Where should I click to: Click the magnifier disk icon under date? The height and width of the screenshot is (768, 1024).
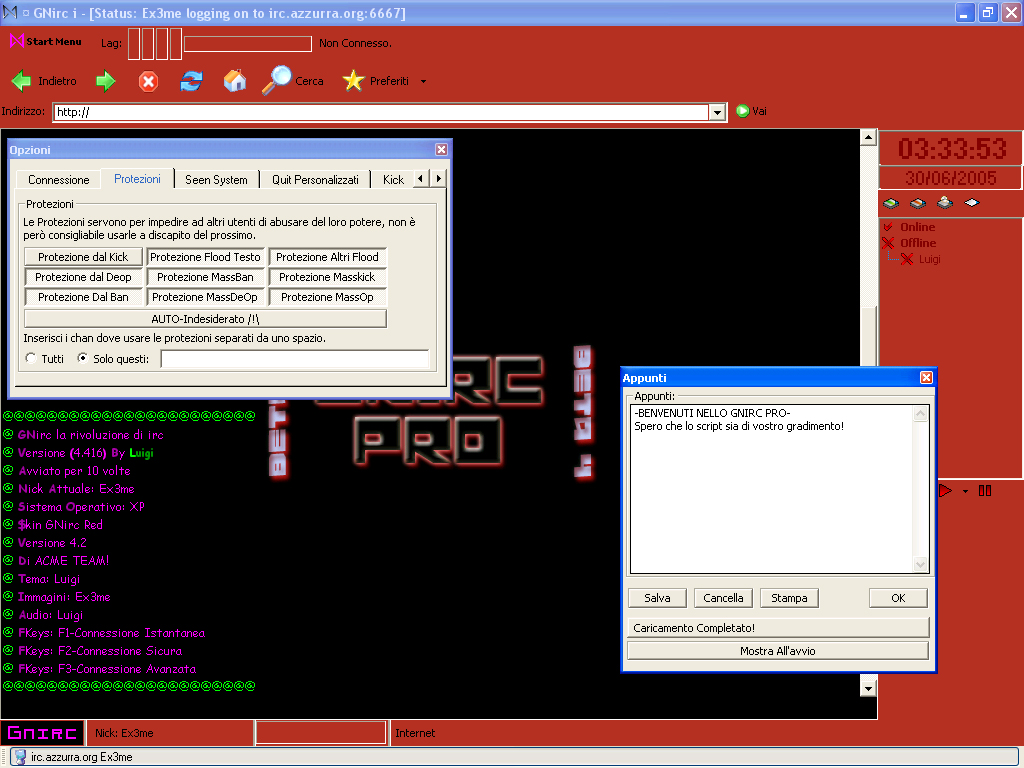click(944, 203)
